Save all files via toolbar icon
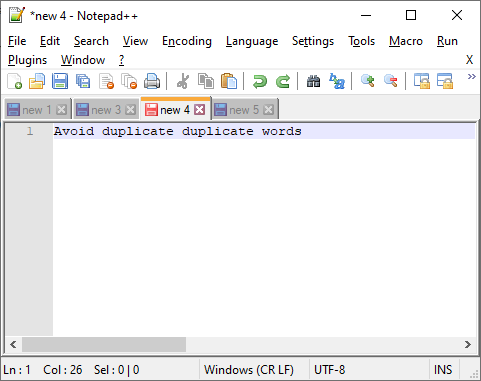Image resolution: width=481 pixels, height=381 pixels. (83, 81)
